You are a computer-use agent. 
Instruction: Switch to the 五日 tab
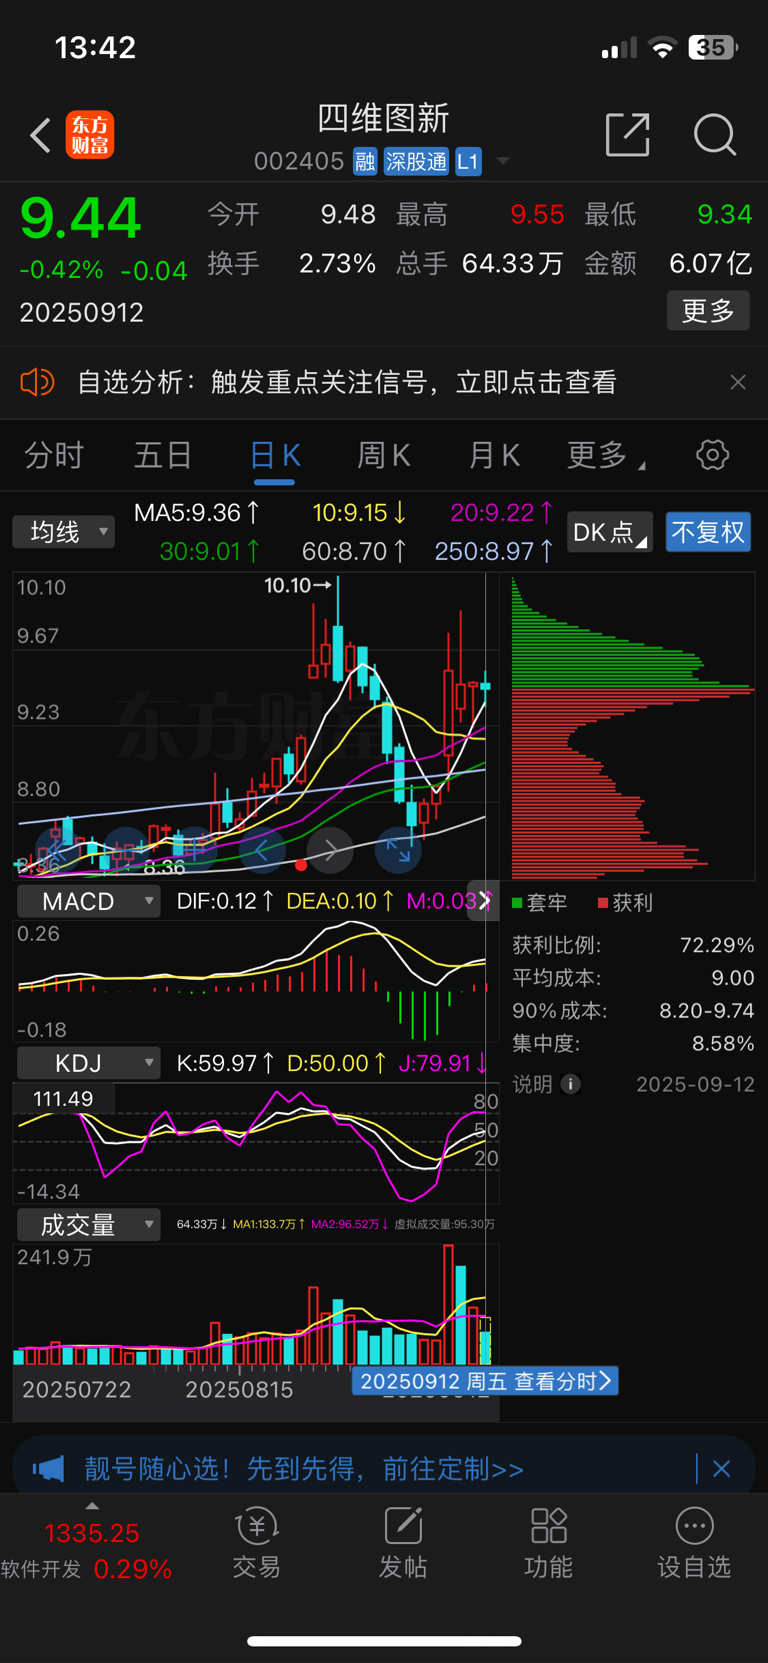[163, 456]
